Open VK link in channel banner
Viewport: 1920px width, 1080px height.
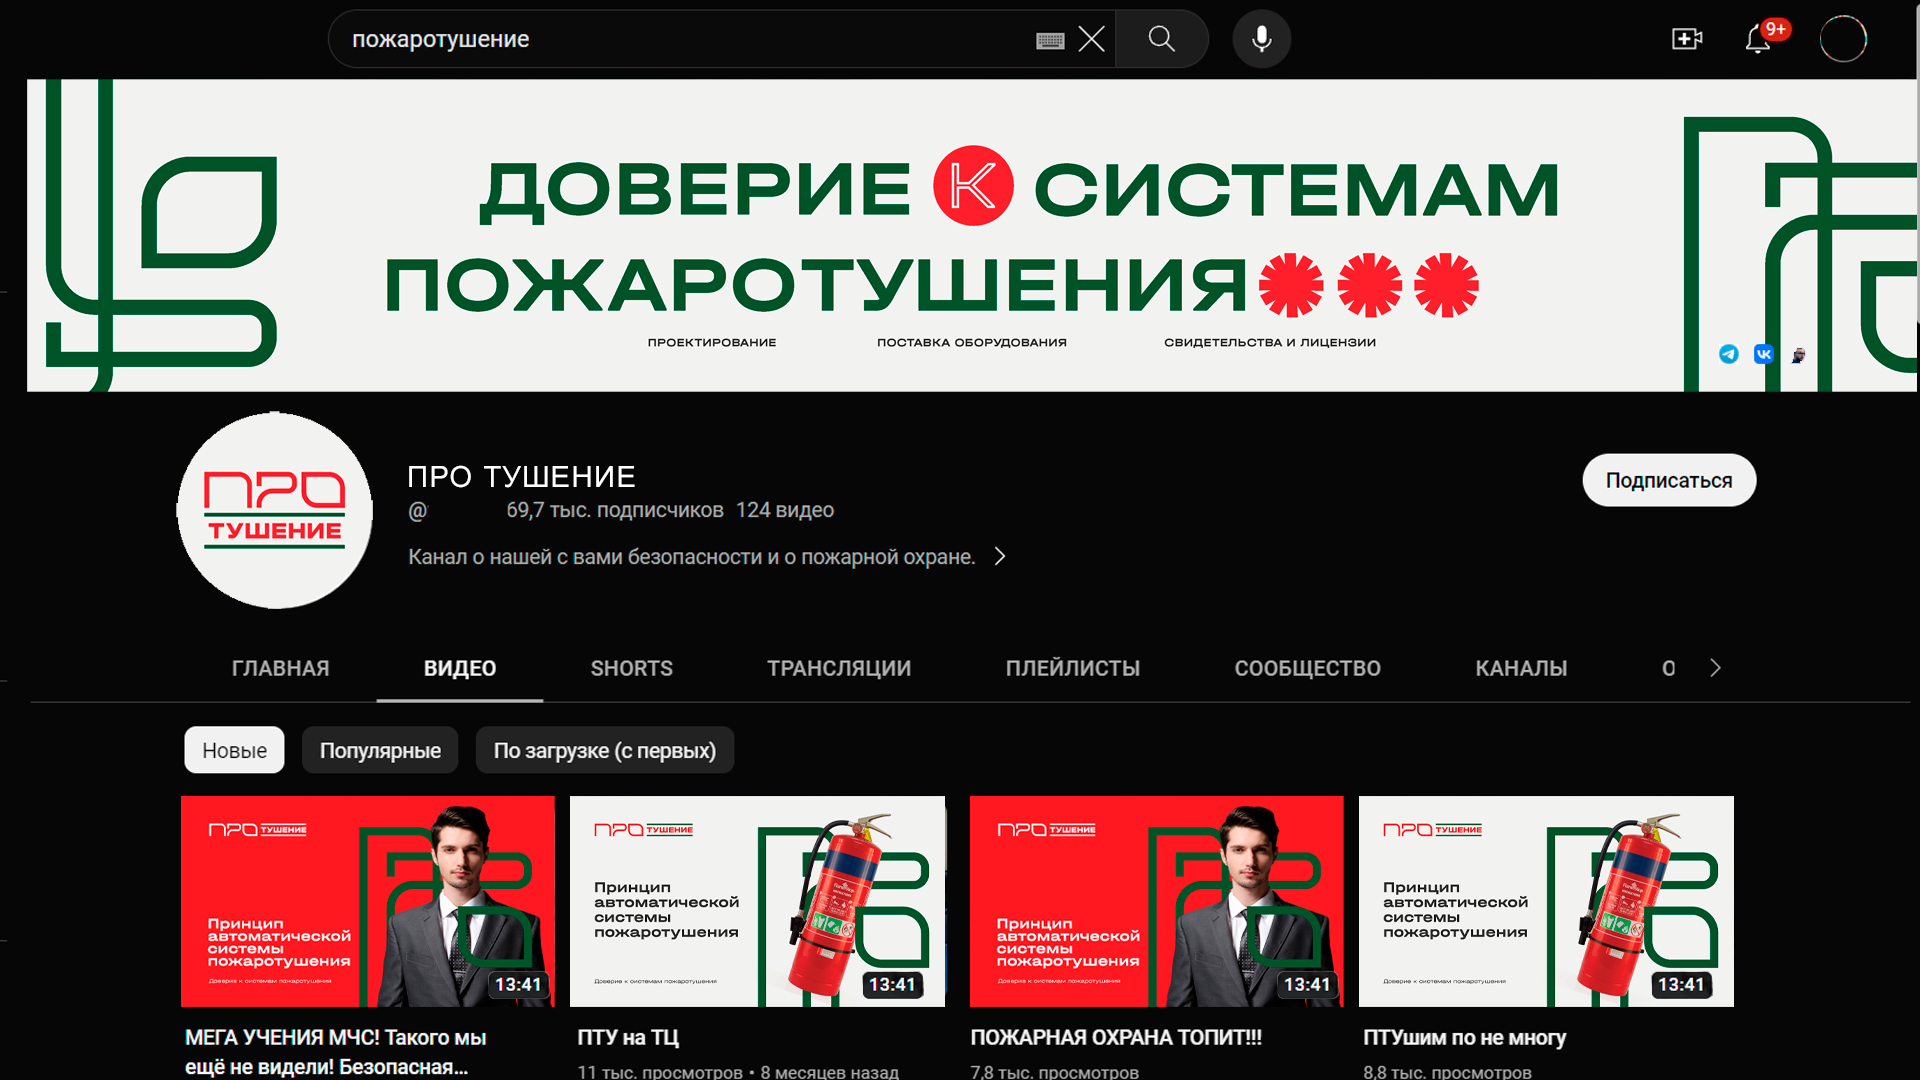click(1763, 354)
